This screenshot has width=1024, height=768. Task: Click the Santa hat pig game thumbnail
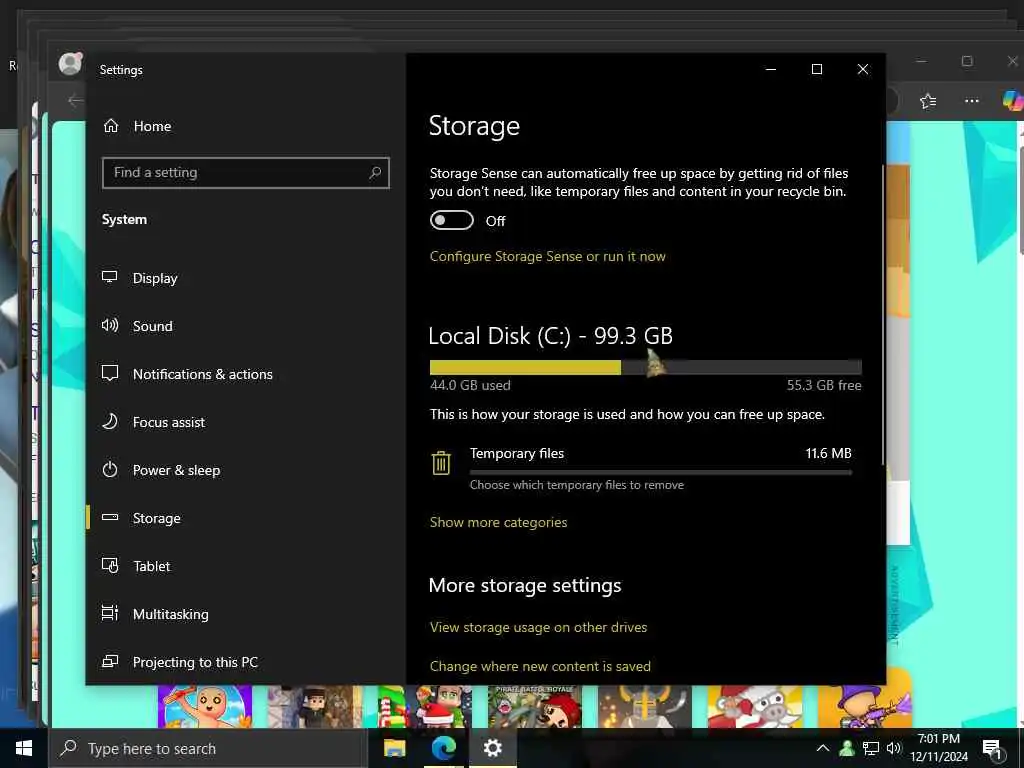[x=754, y=706]
